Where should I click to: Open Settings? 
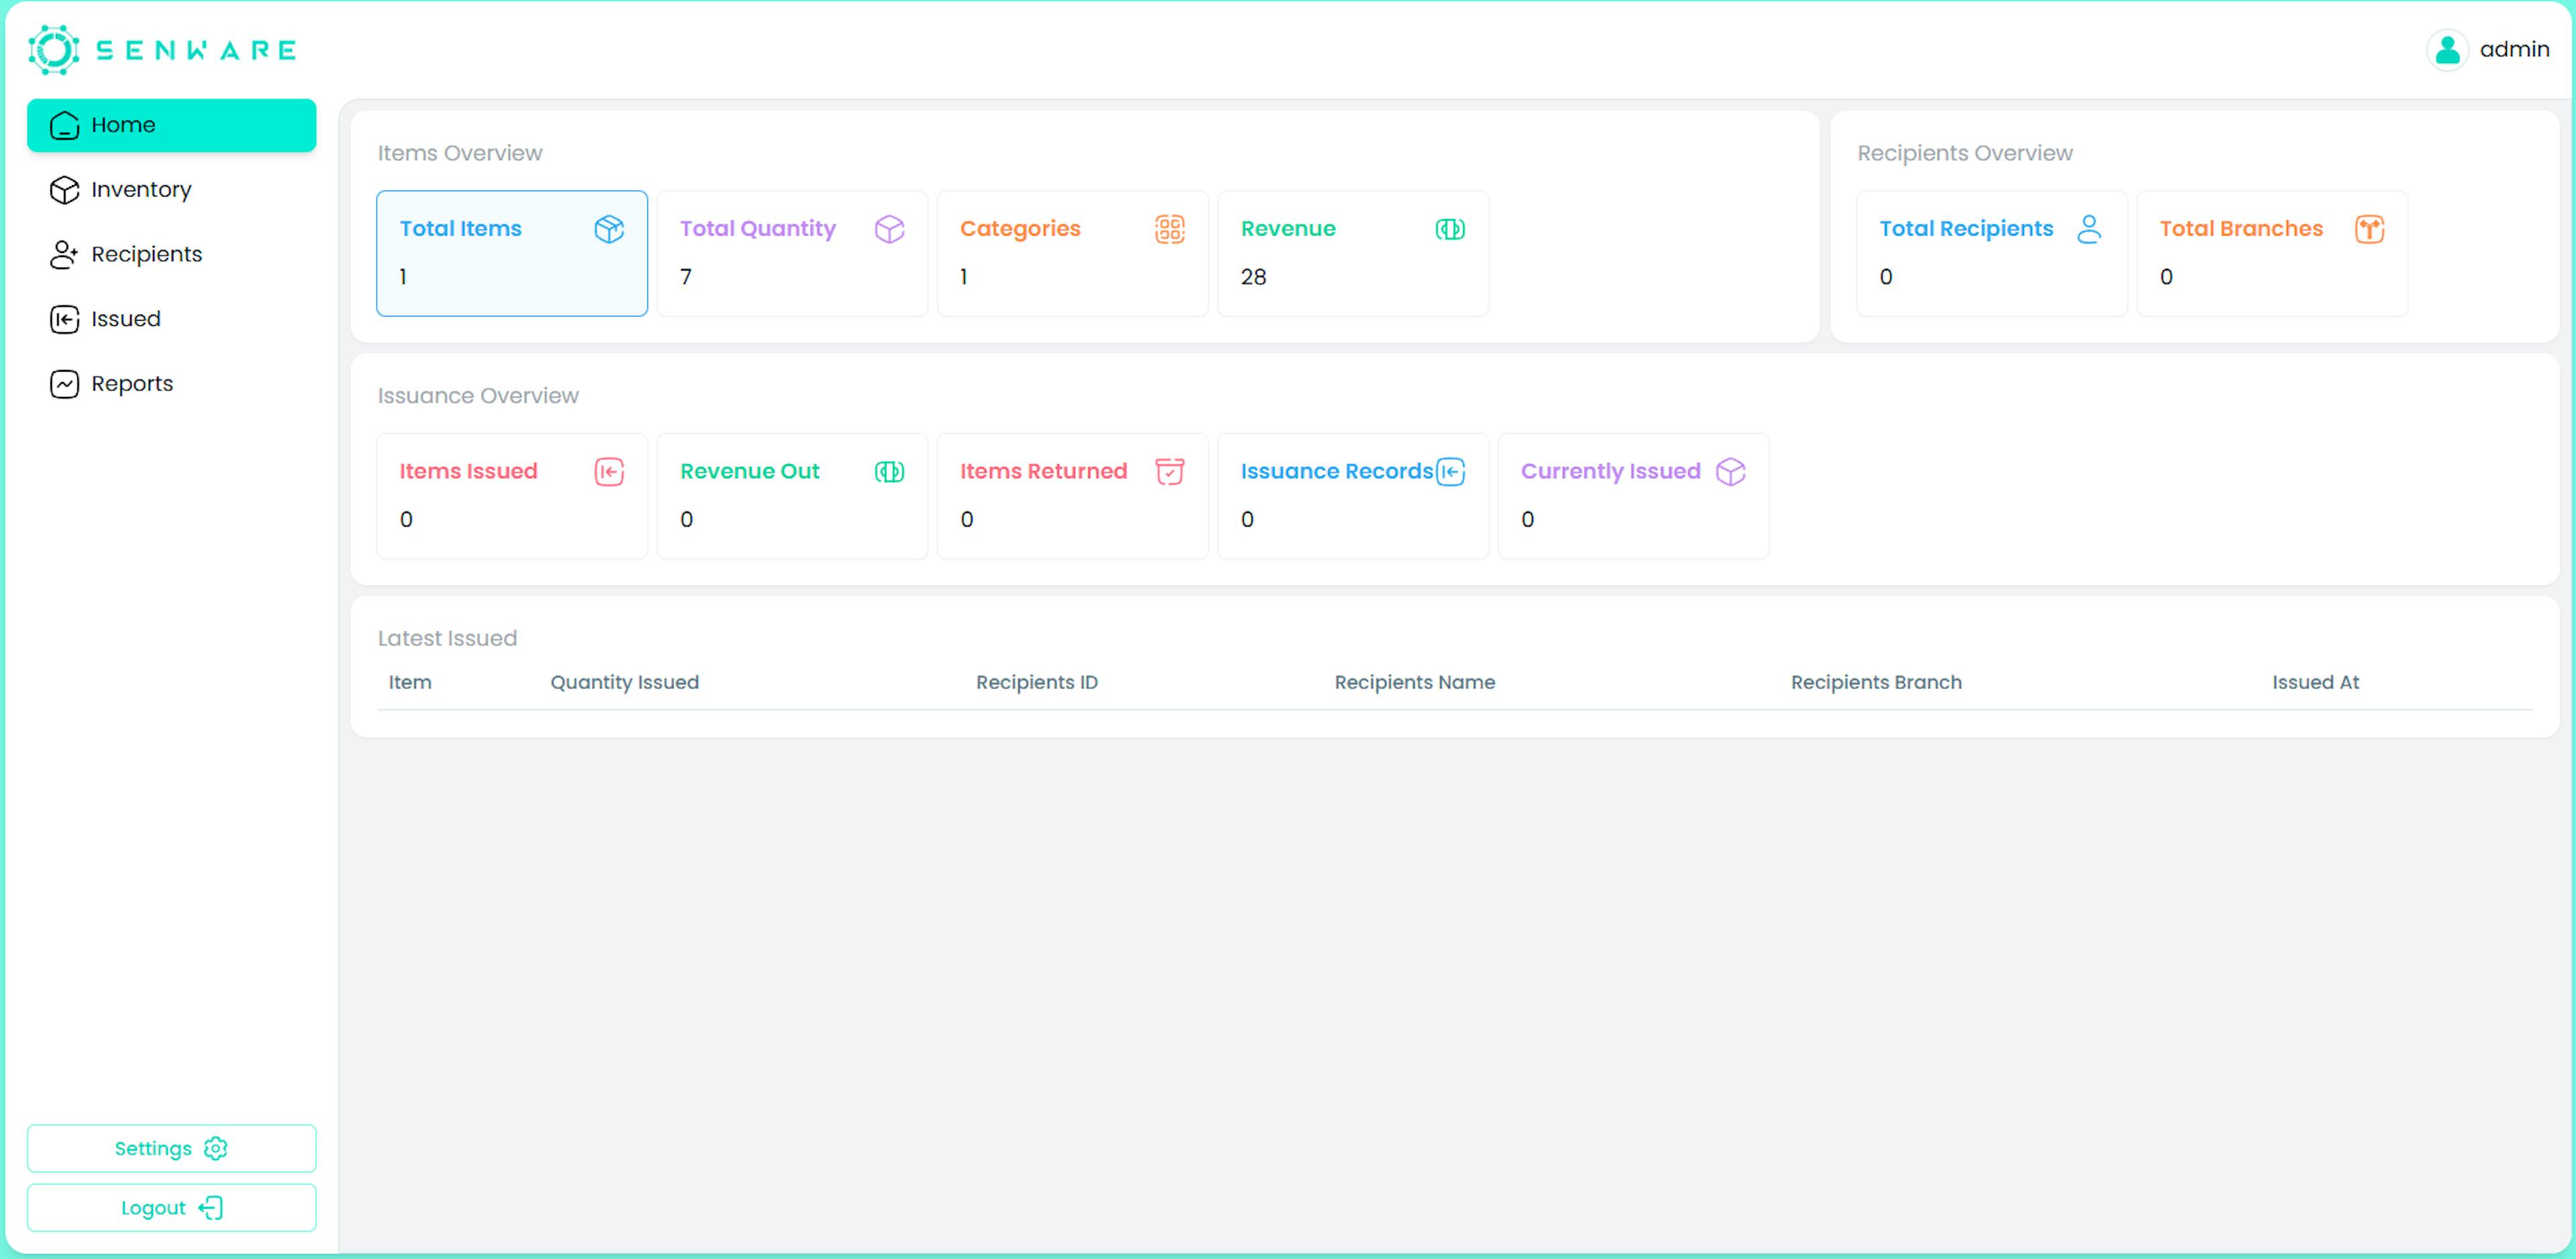pos(172,1148)
